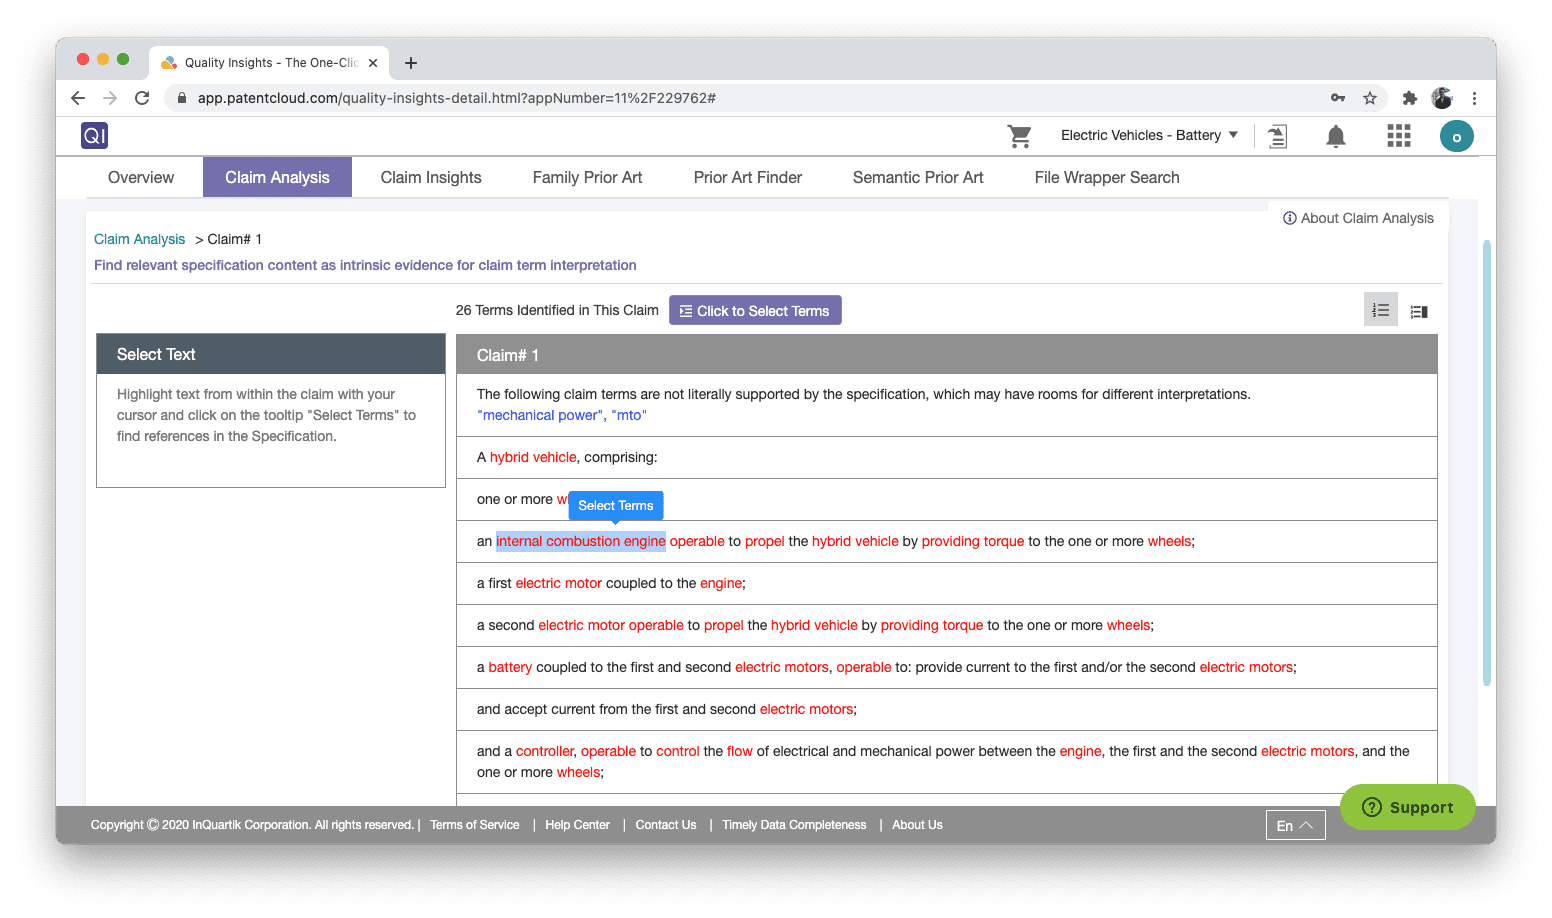Open the About Claim Analysis link
1552x918 pixels.
pos(1358,218)
